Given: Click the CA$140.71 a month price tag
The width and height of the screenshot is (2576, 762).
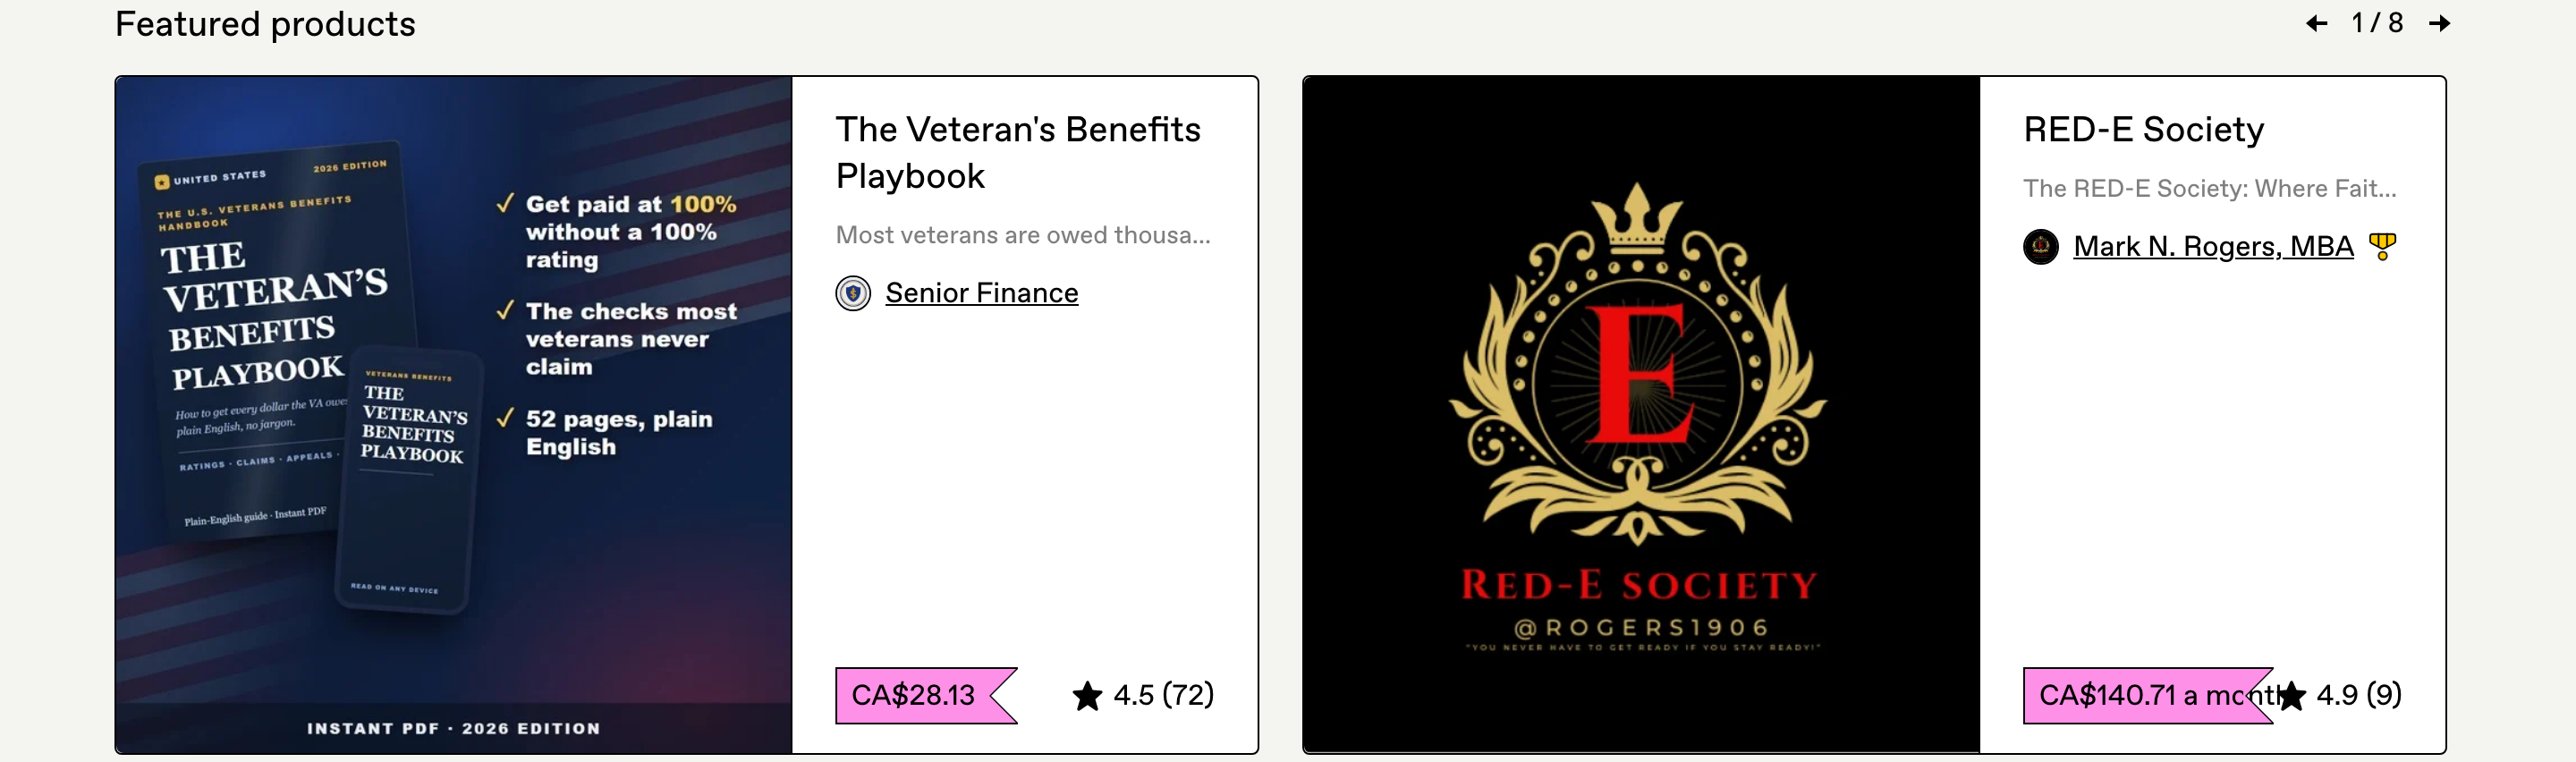Looking at the screenshot, I should [x=2148, y=695].
